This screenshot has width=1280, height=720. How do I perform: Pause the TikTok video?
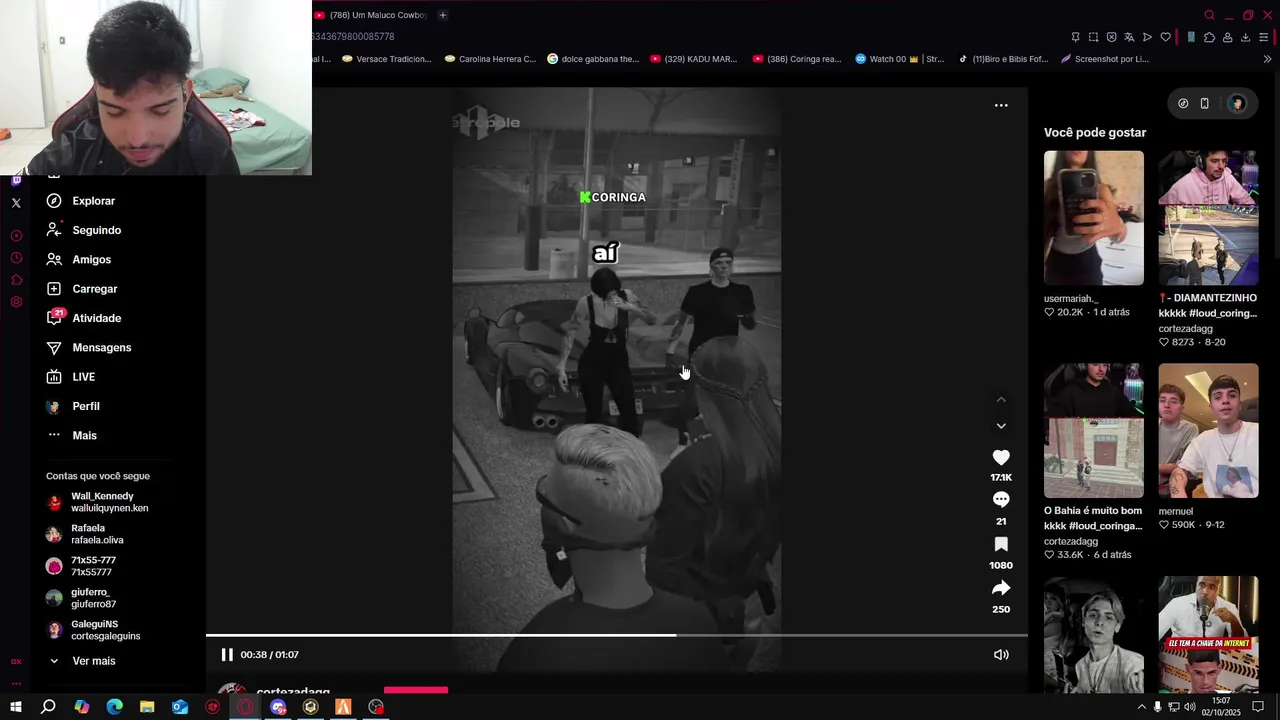point(227,655)
